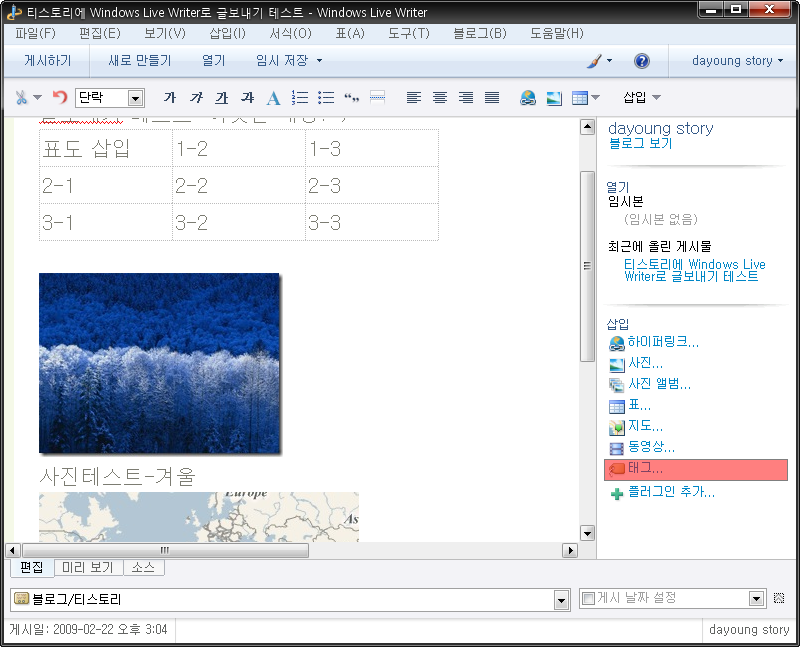The image size is (800, 647).
Task: Open the table icon dropdown arrow
Action: [x=595, y=97]
